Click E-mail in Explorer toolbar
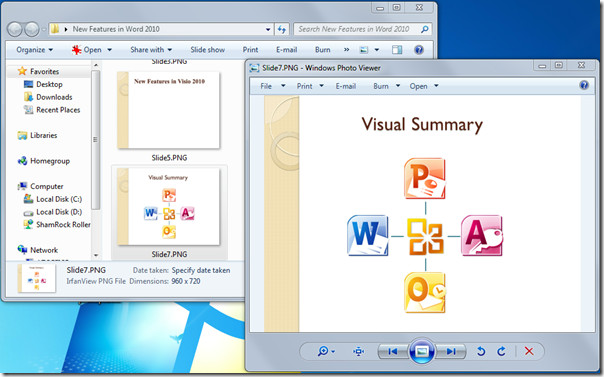Viewport: 604px width, 377px height. (287, 50)
